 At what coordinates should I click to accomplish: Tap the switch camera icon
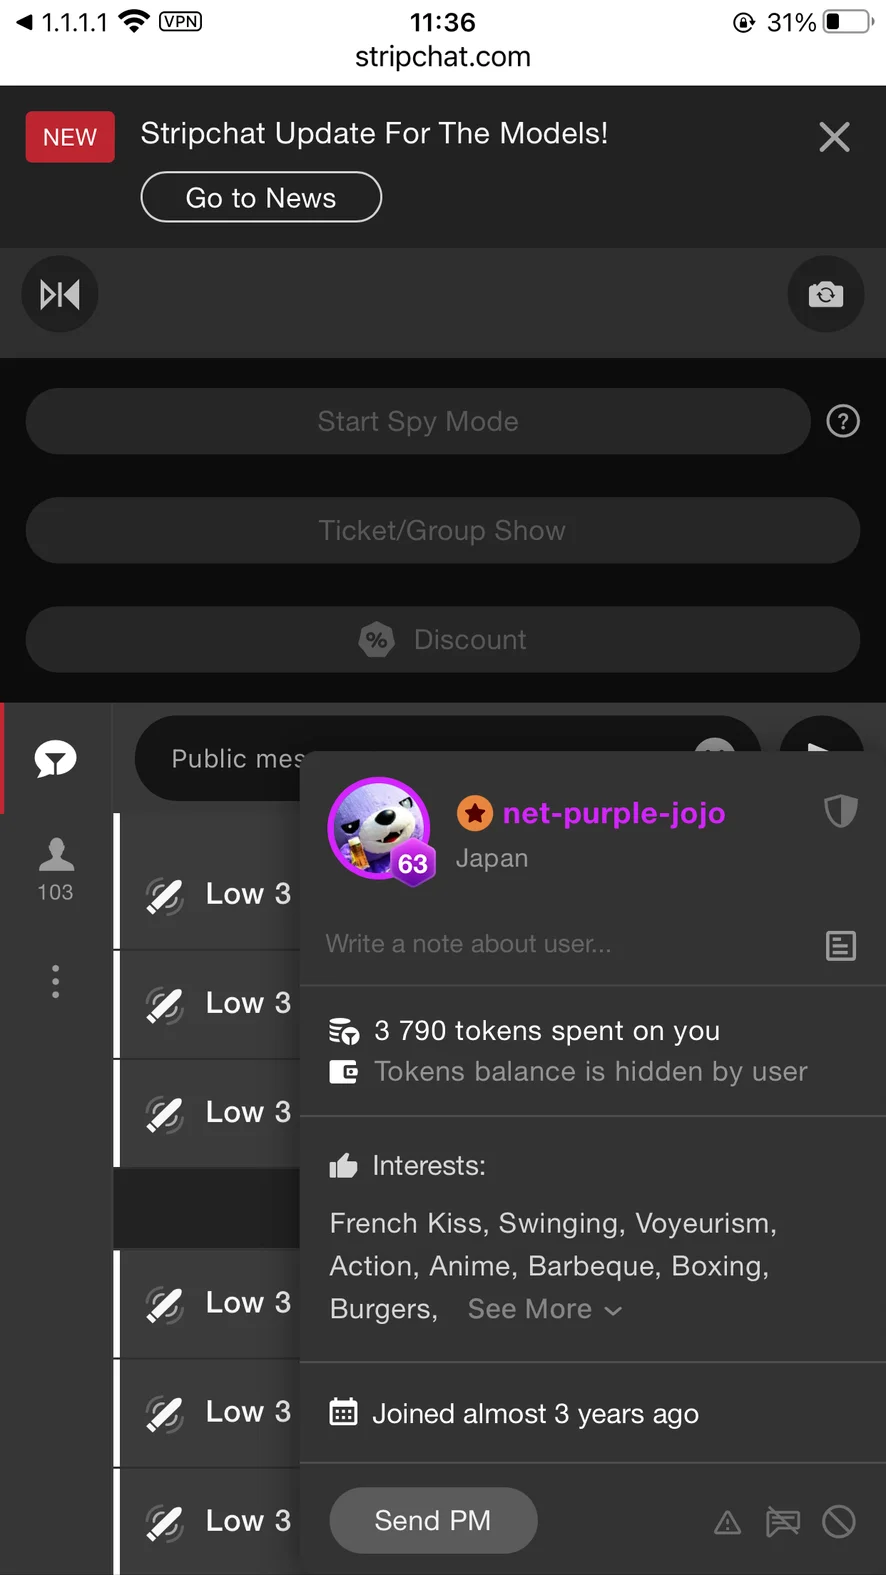tap(825, 295)
